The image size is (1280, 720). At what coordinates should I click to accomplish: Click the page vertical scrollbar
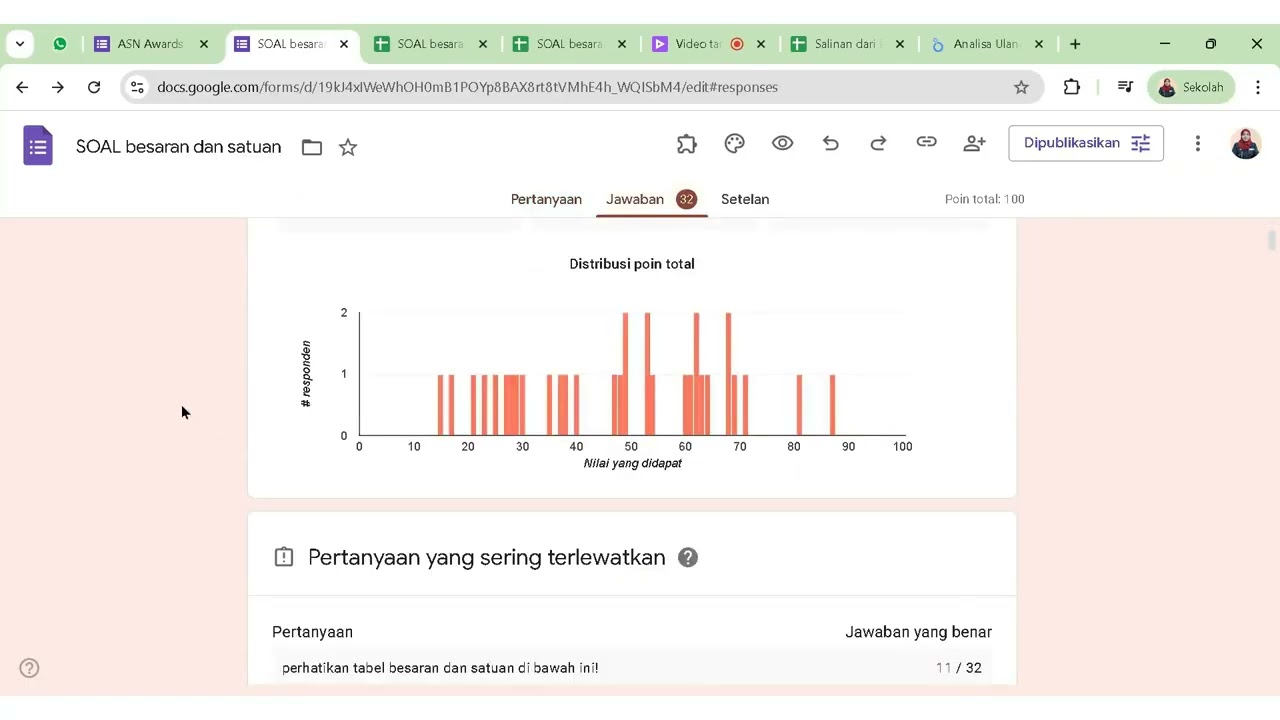[x=1272, y=240]
